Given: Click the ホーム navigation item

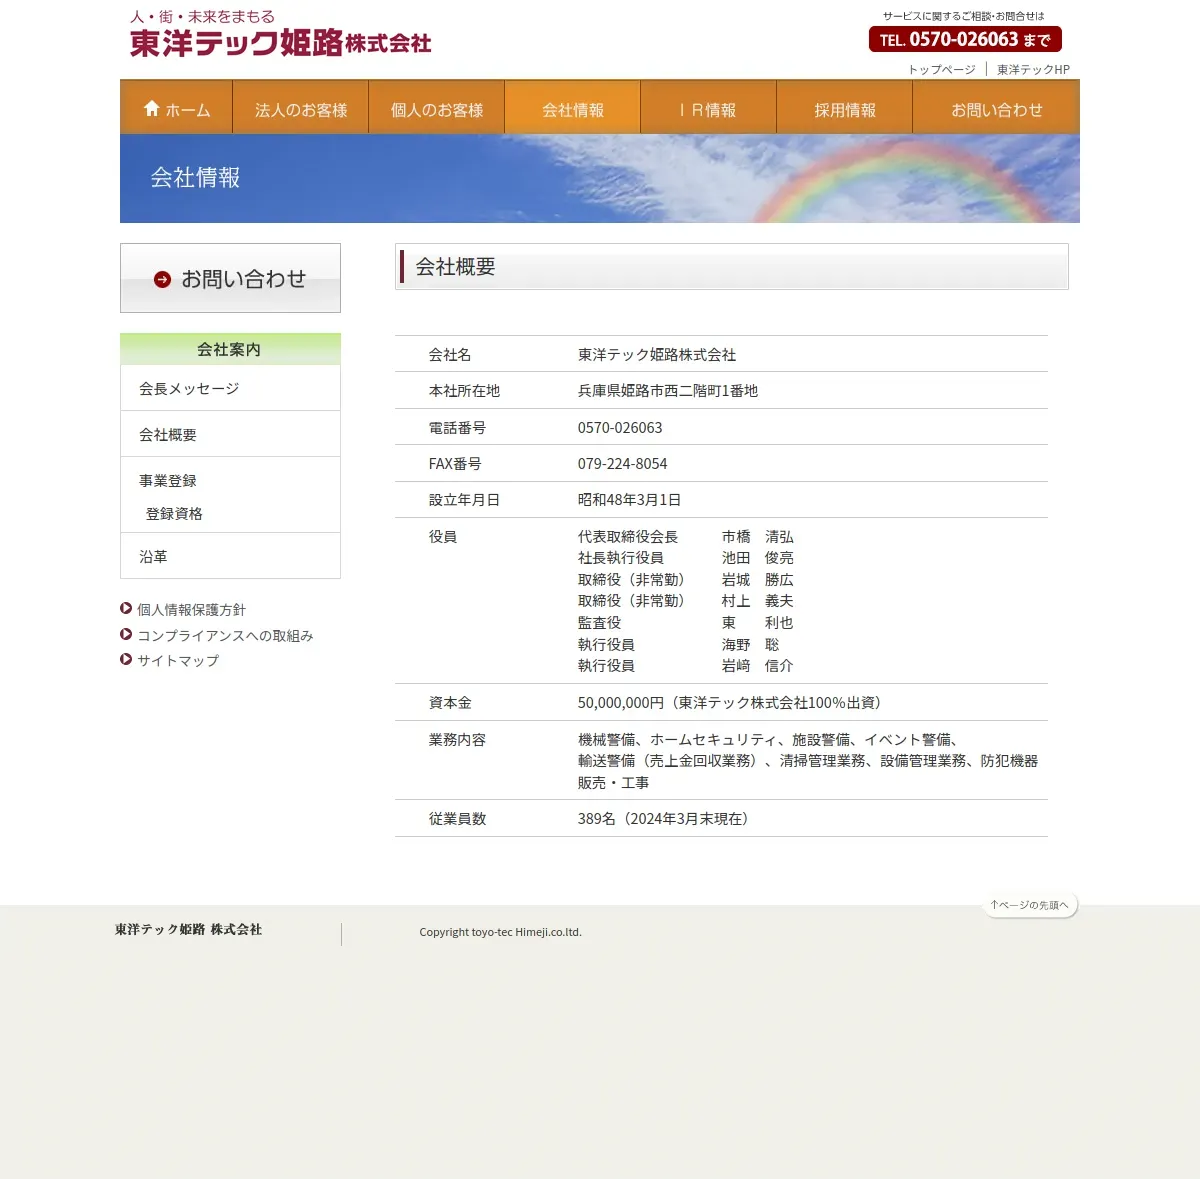Looking at the screenshot, I should tap(176, 107).
